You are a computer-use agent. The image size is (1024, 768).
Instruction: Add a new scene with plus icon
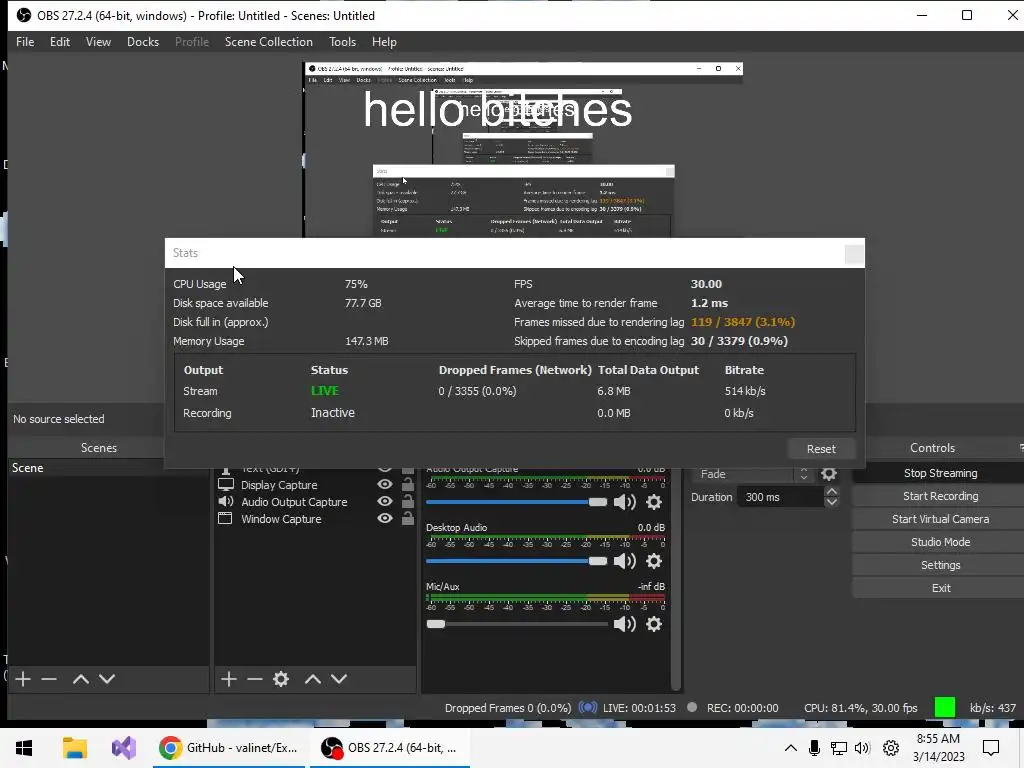coord(23,679)
